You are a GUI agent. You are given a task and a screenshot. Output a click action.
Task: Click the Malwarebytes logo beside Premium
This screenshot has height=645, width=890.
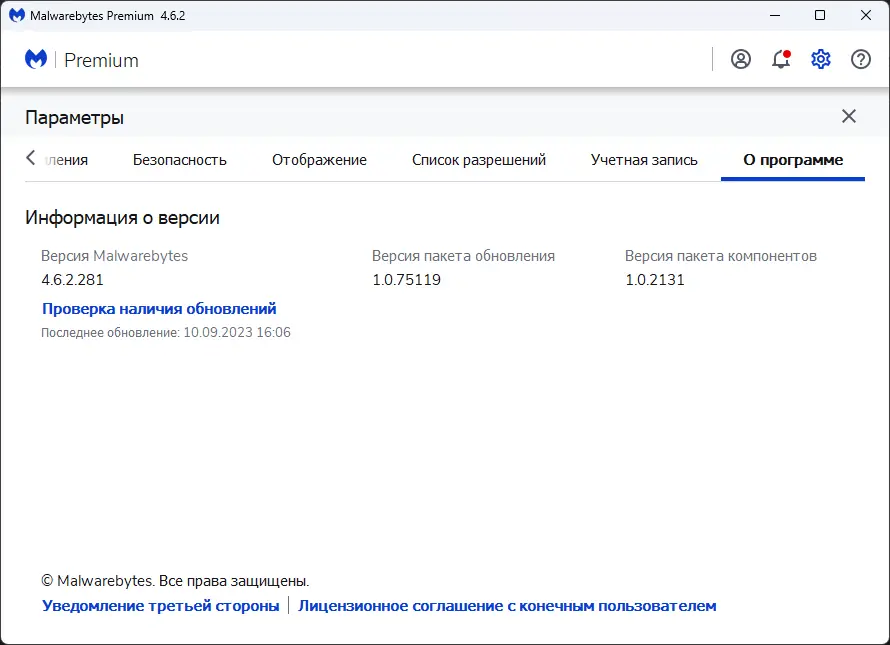[x=36, y=59]
